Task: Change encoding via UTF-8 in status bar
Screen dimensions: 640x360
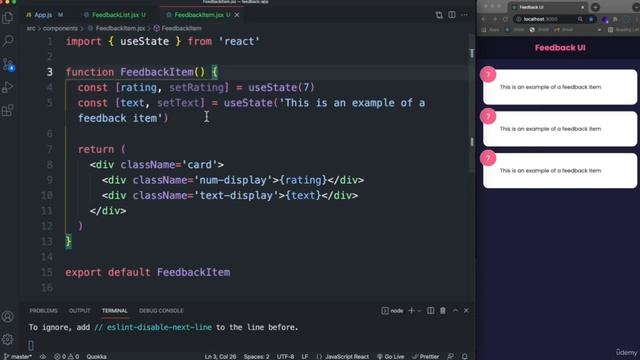Action: [285, 356]
